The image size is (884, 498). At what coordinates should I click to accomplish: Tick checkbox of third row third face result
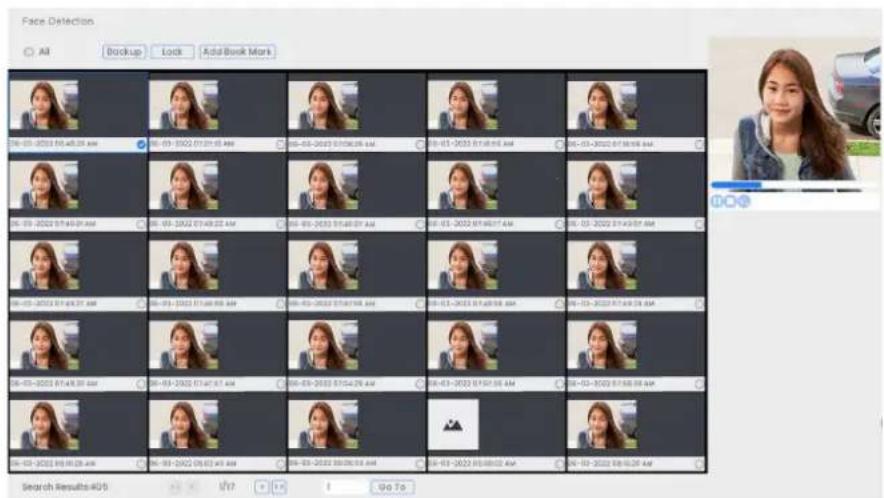coord(420,304)
